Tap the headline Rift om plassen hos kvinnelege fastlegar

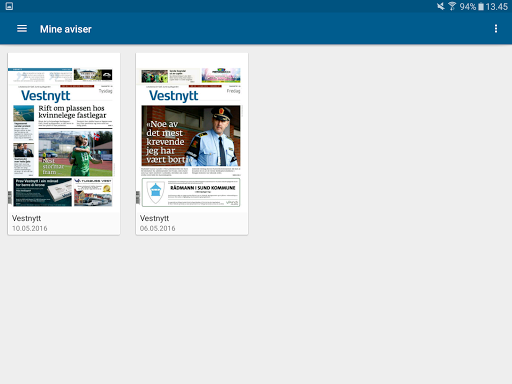72,112
